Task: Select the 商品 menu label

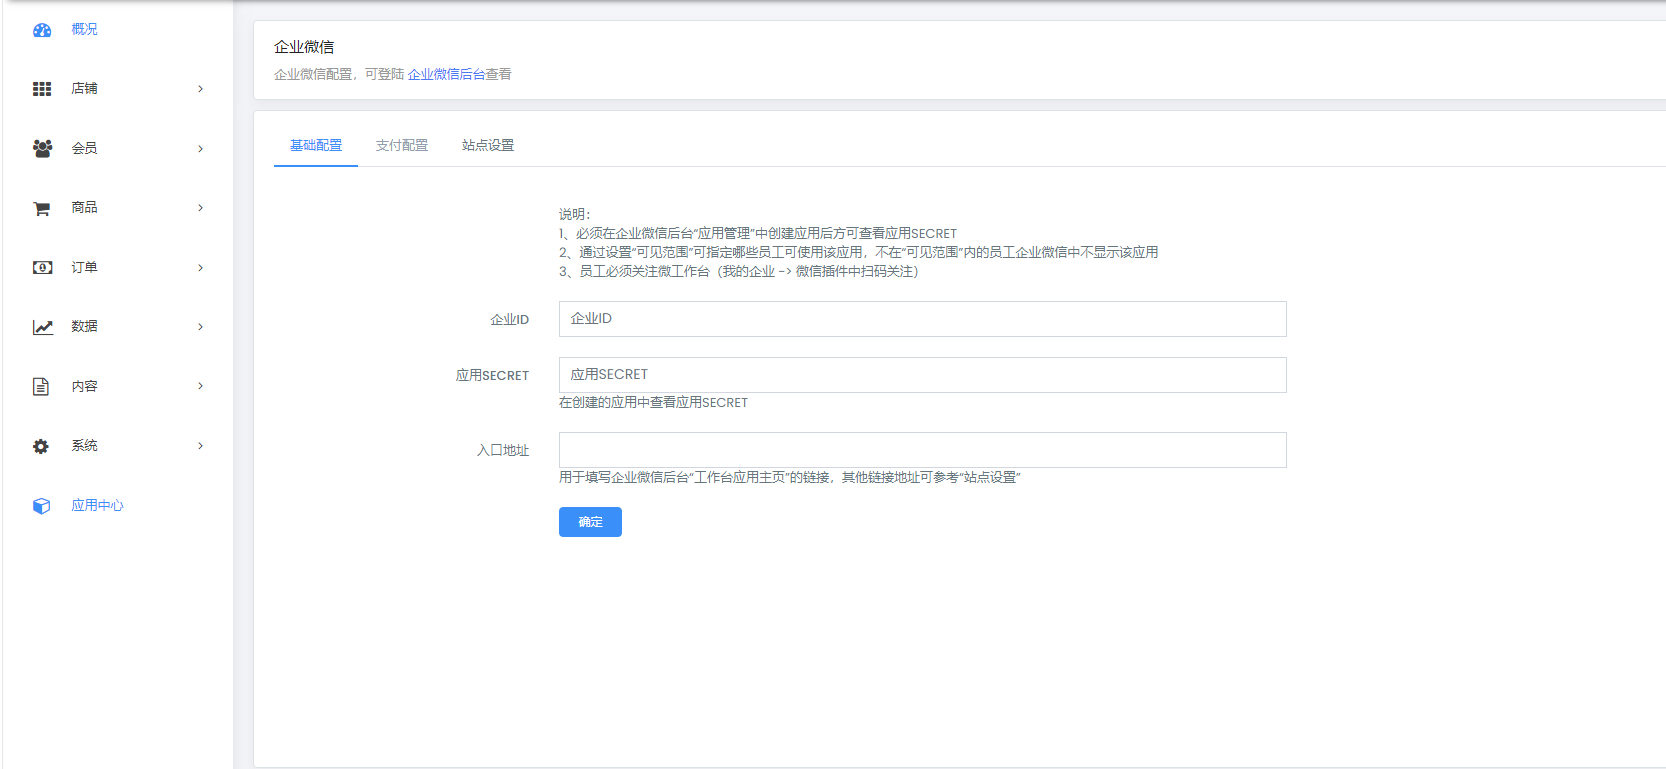Action: [x=84, y=208]
